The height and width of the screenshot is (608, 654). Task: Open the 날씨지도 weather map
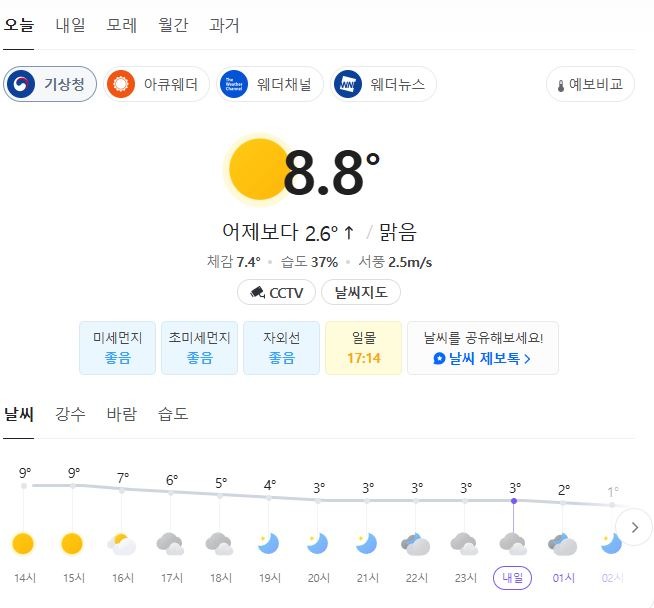click(360, 292)
